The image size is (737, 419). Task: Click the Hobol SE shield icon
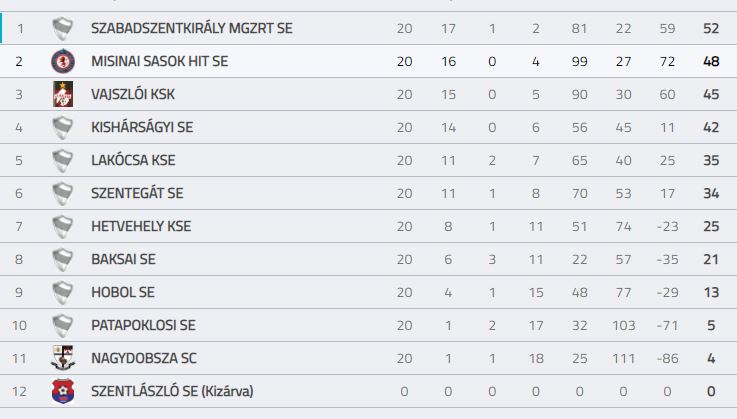(x=63, y=293)
